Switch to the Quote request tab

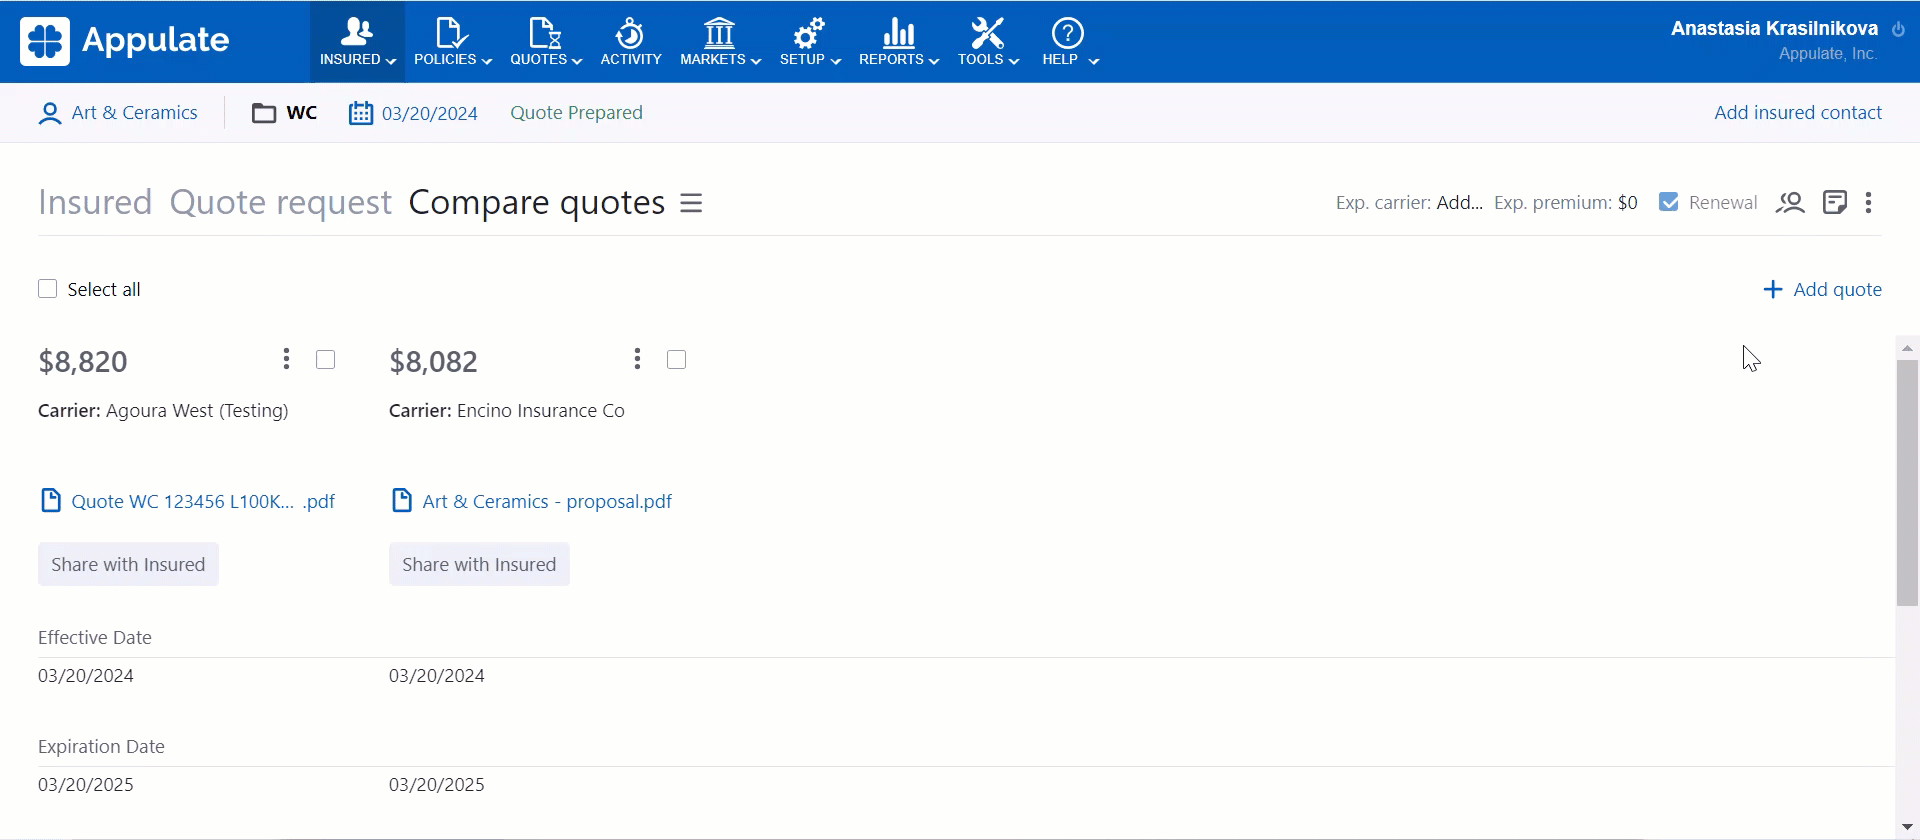tap(280, 203)
